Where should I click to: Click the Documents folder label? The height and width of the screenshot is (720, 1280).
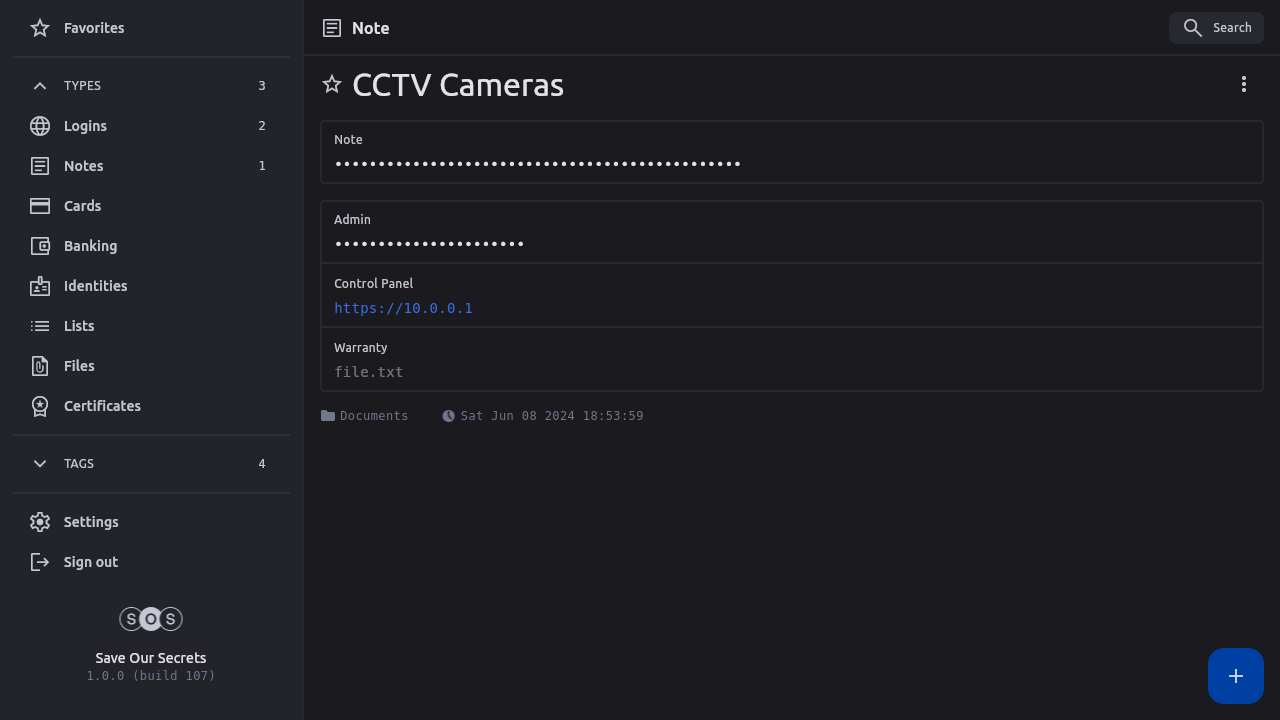[373, 416]
